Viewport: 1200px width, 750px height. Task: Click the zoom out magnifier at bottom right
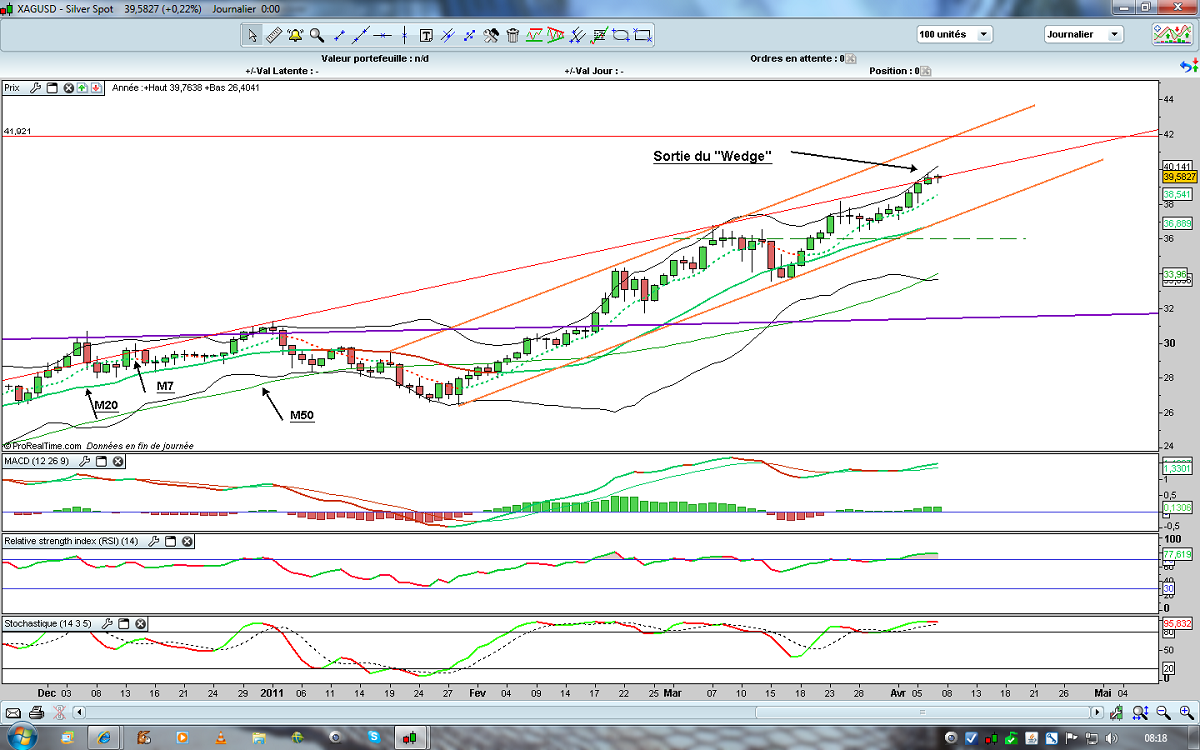point(1161,713)
